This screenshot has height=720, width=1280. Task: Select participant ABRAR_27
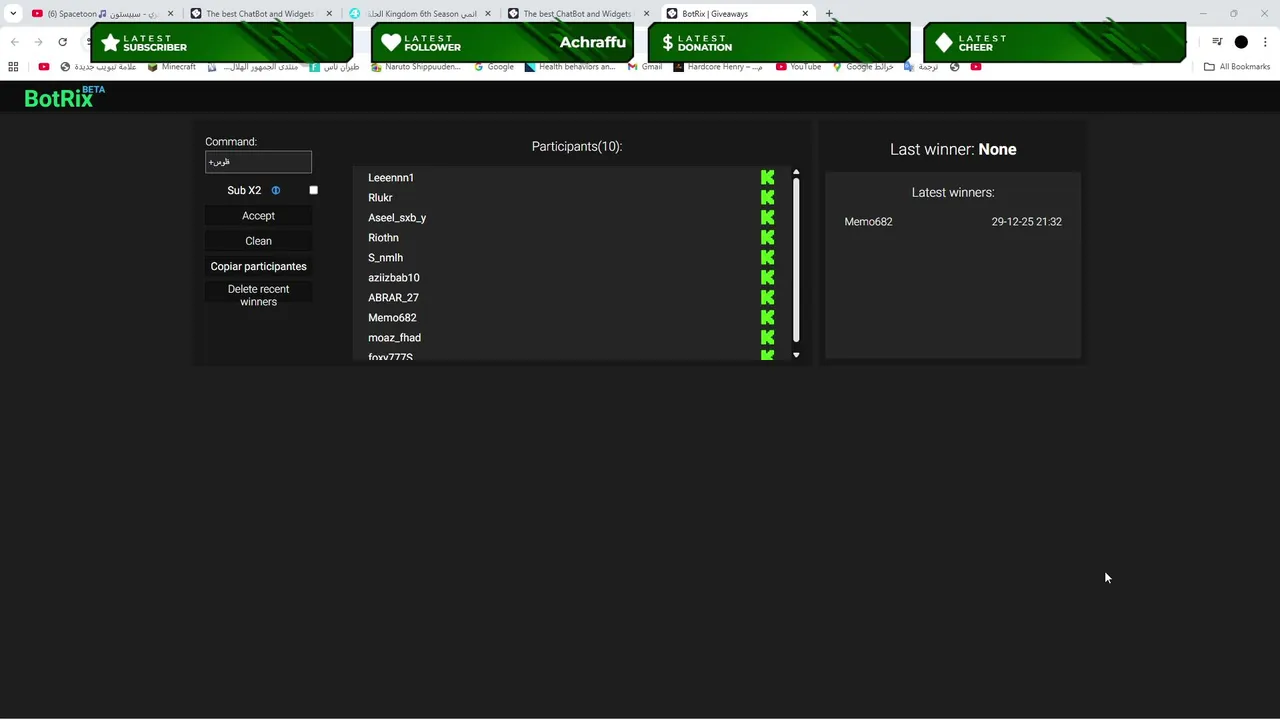tap(393, 298)
